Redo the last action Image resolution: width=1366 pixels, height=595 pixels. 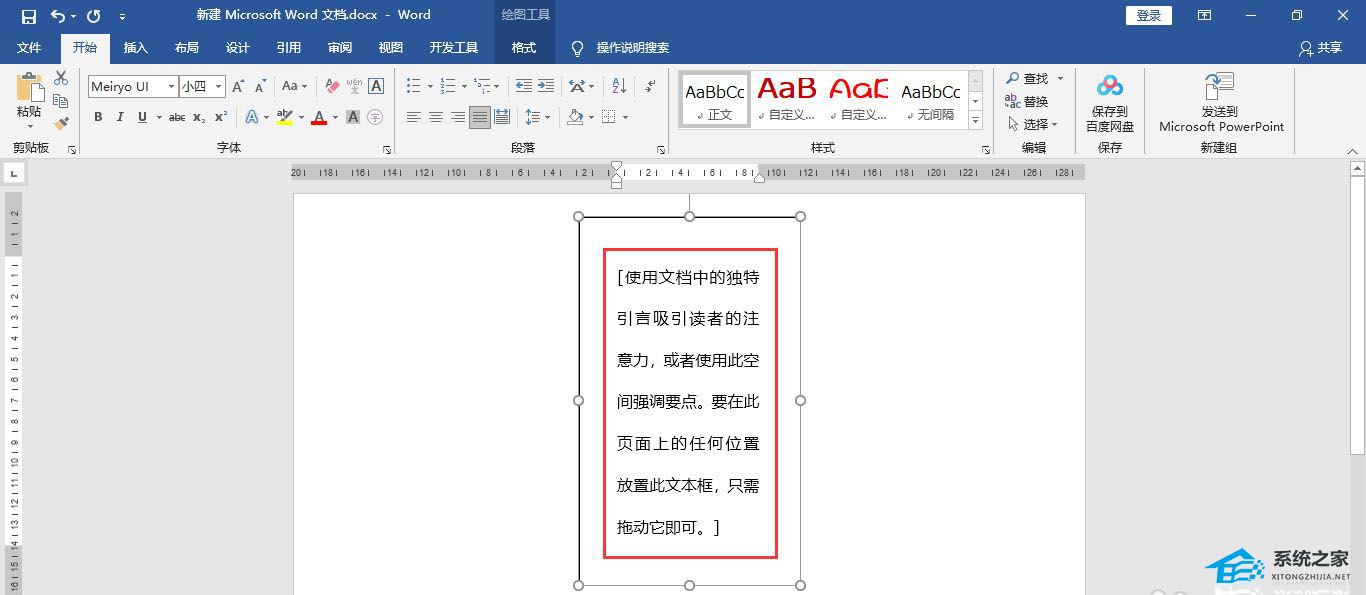tap(93, 16)
